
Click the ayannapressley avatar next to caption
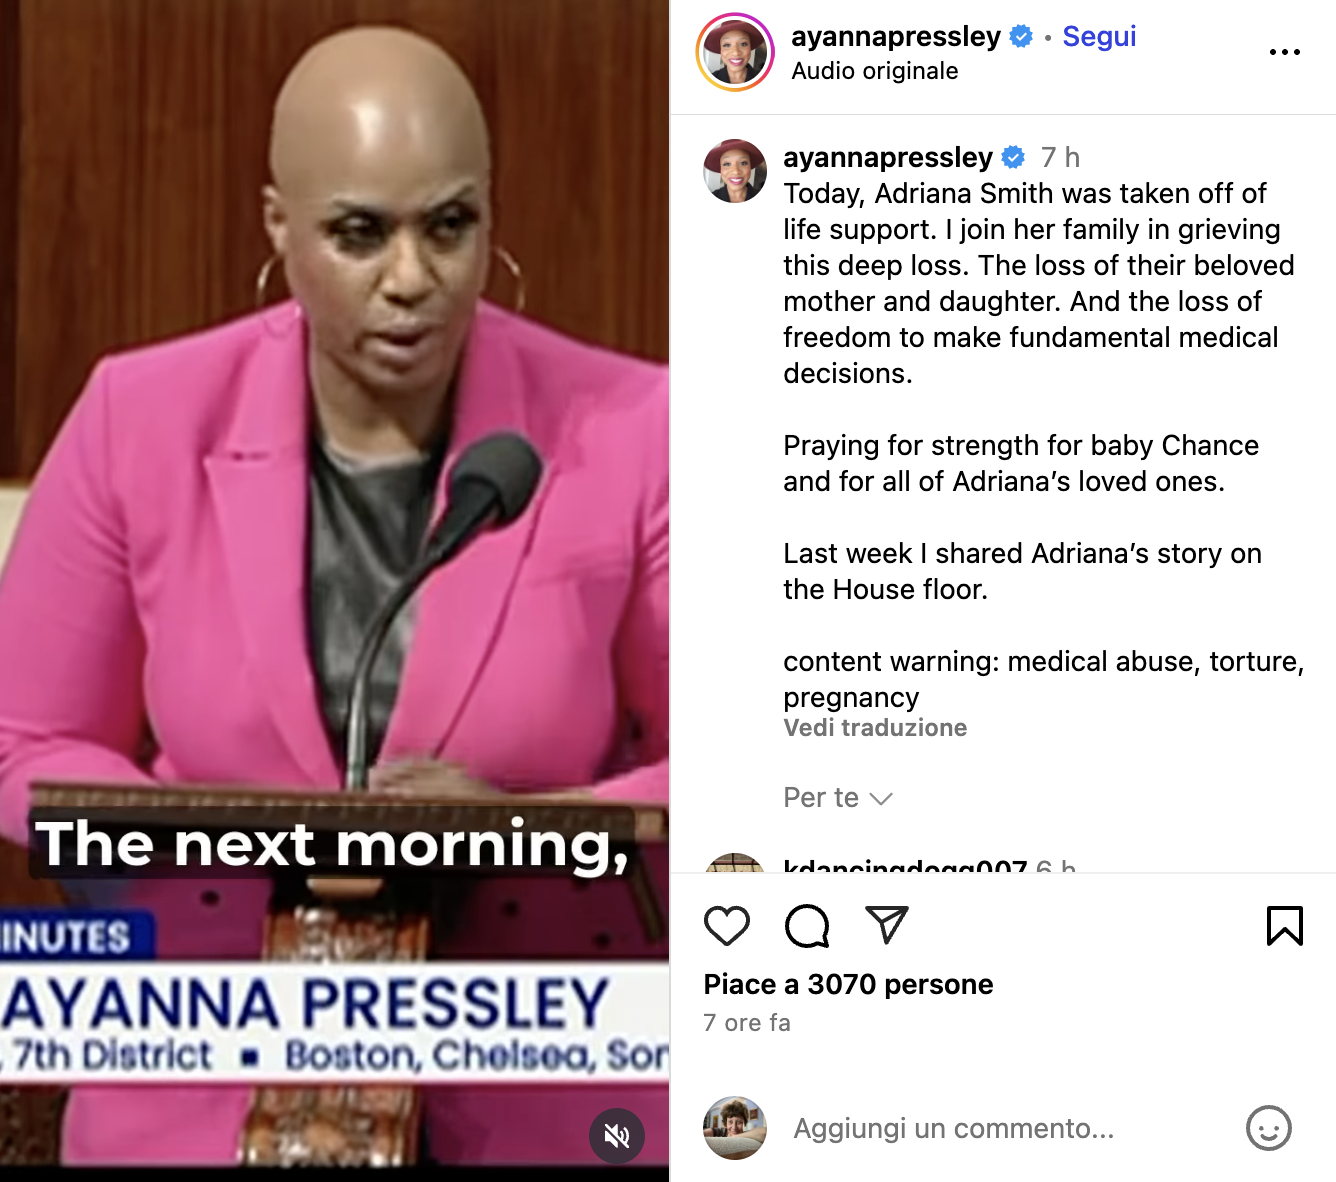[x=735, y=171]
